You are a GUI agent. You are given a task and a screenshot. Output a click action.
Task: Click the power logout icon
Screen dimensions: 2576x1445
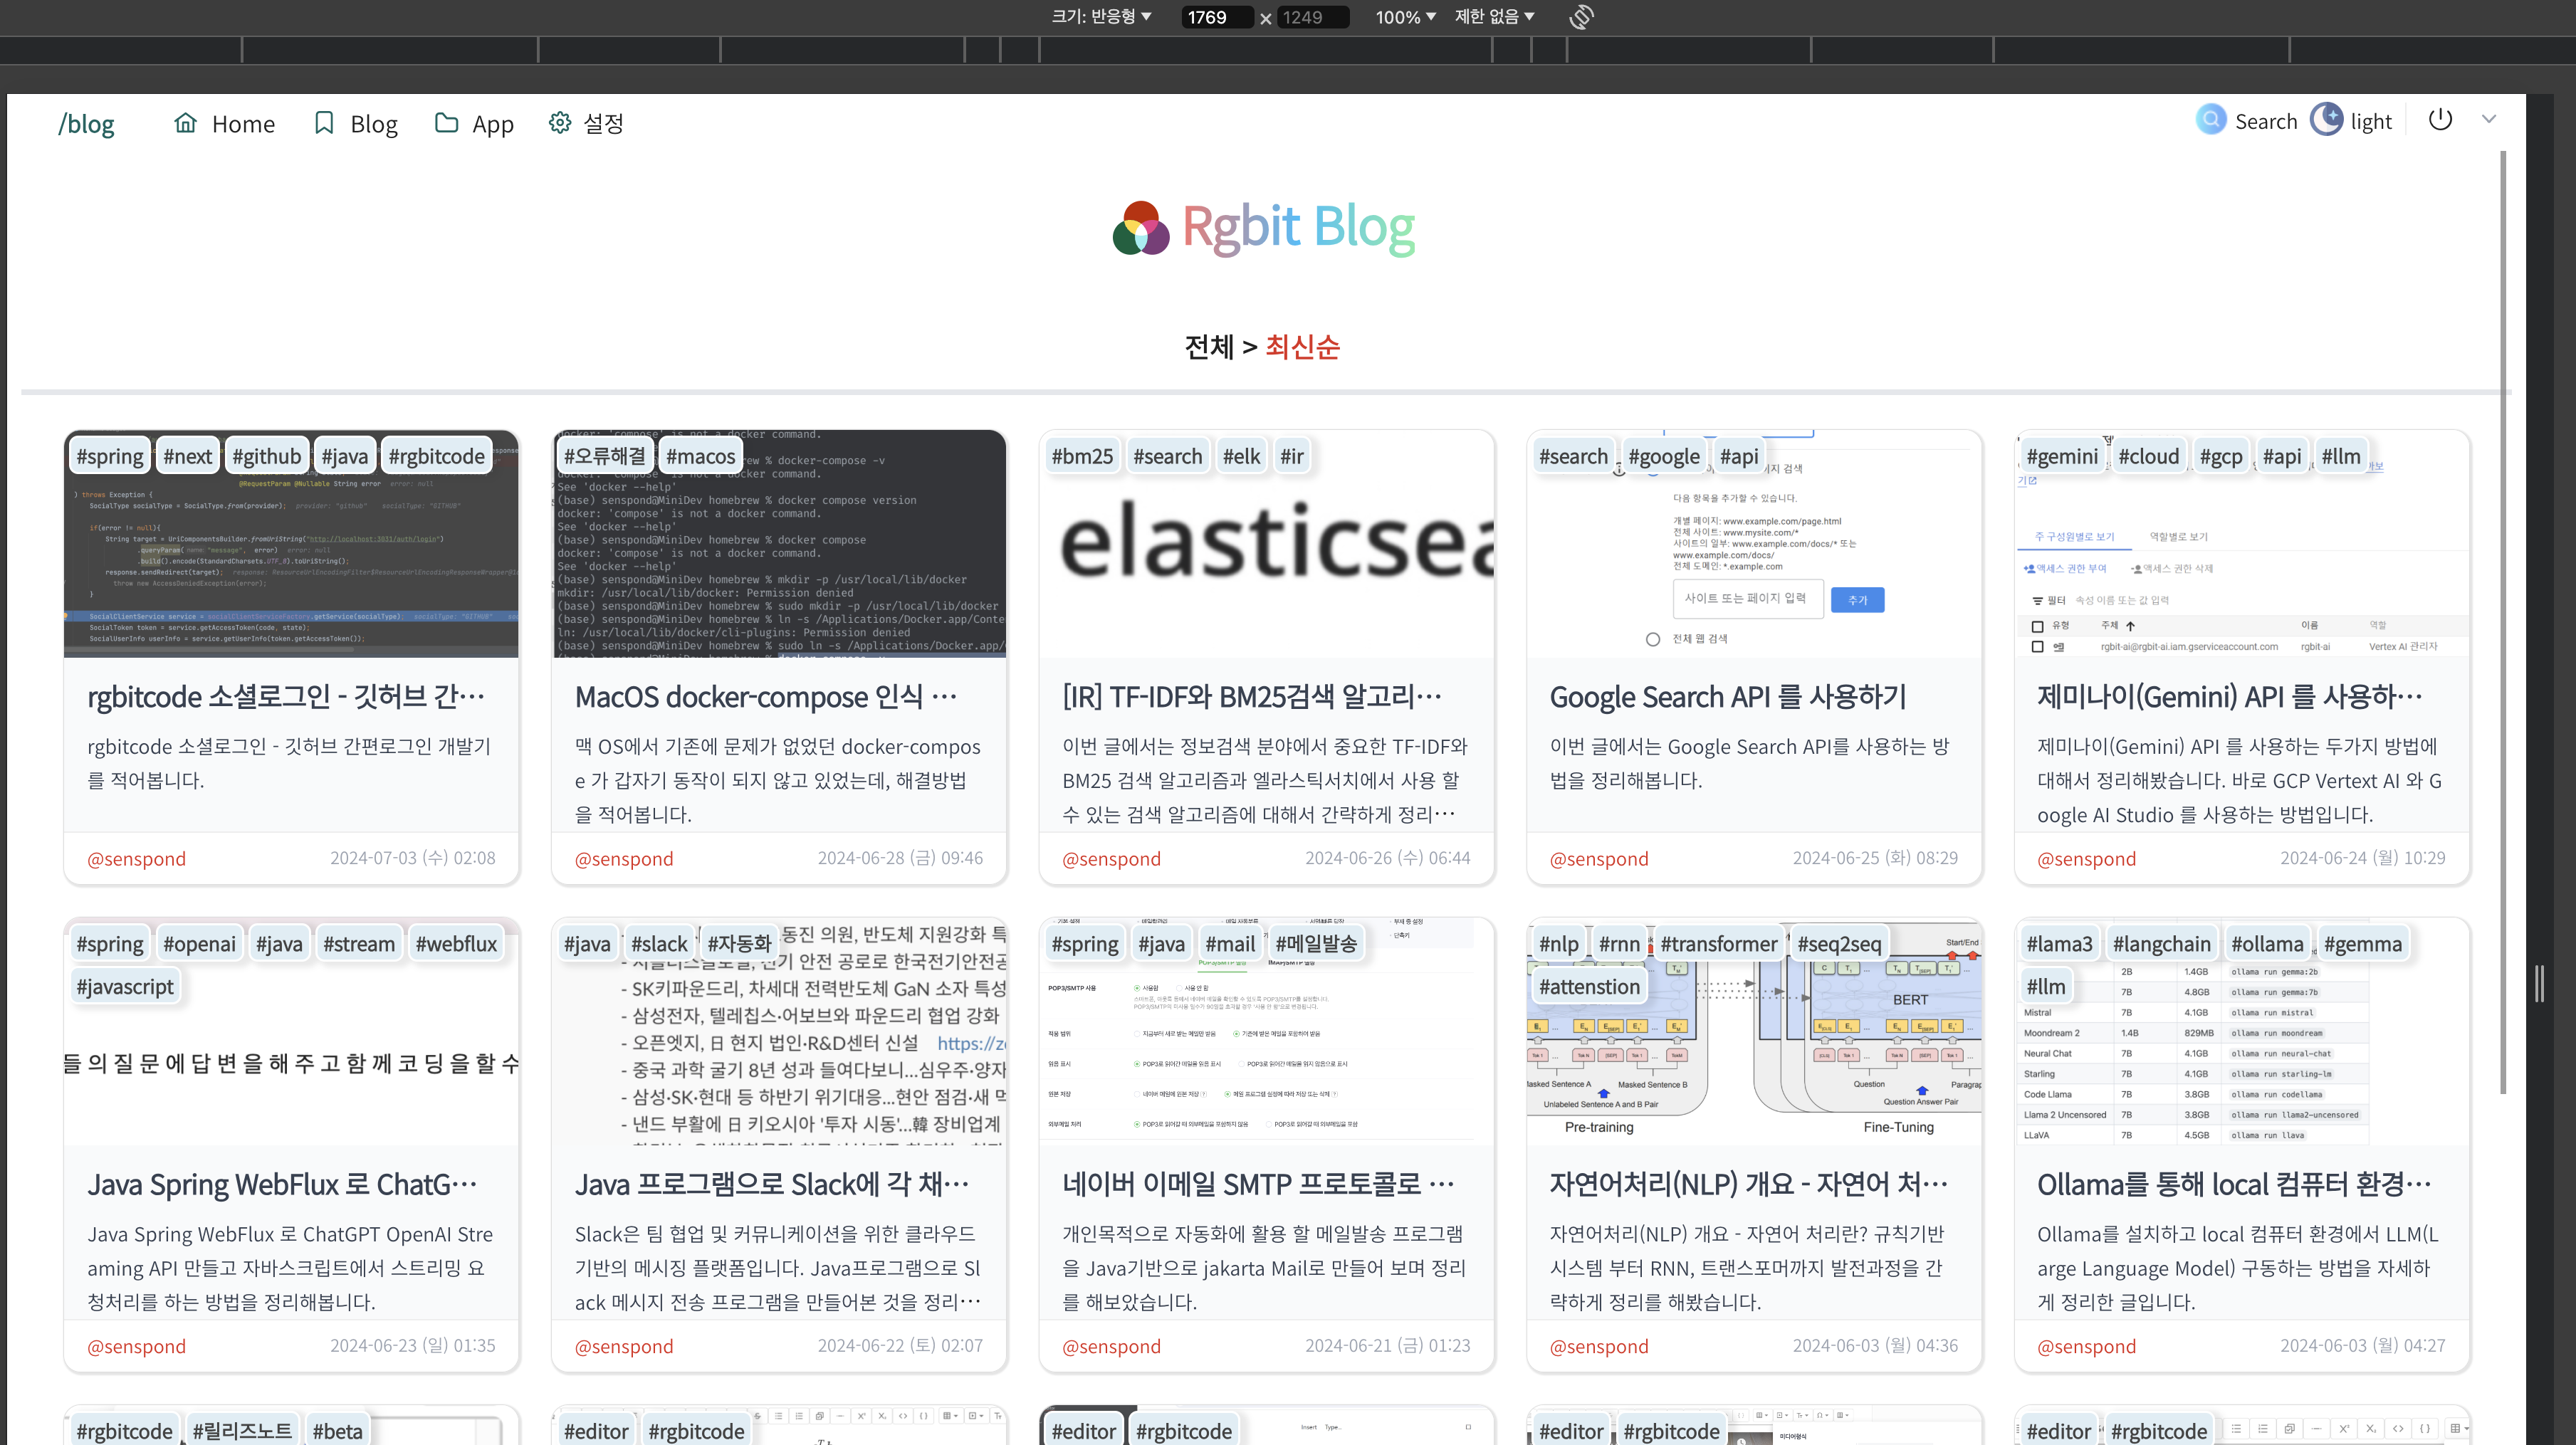tap(2440, 119)
